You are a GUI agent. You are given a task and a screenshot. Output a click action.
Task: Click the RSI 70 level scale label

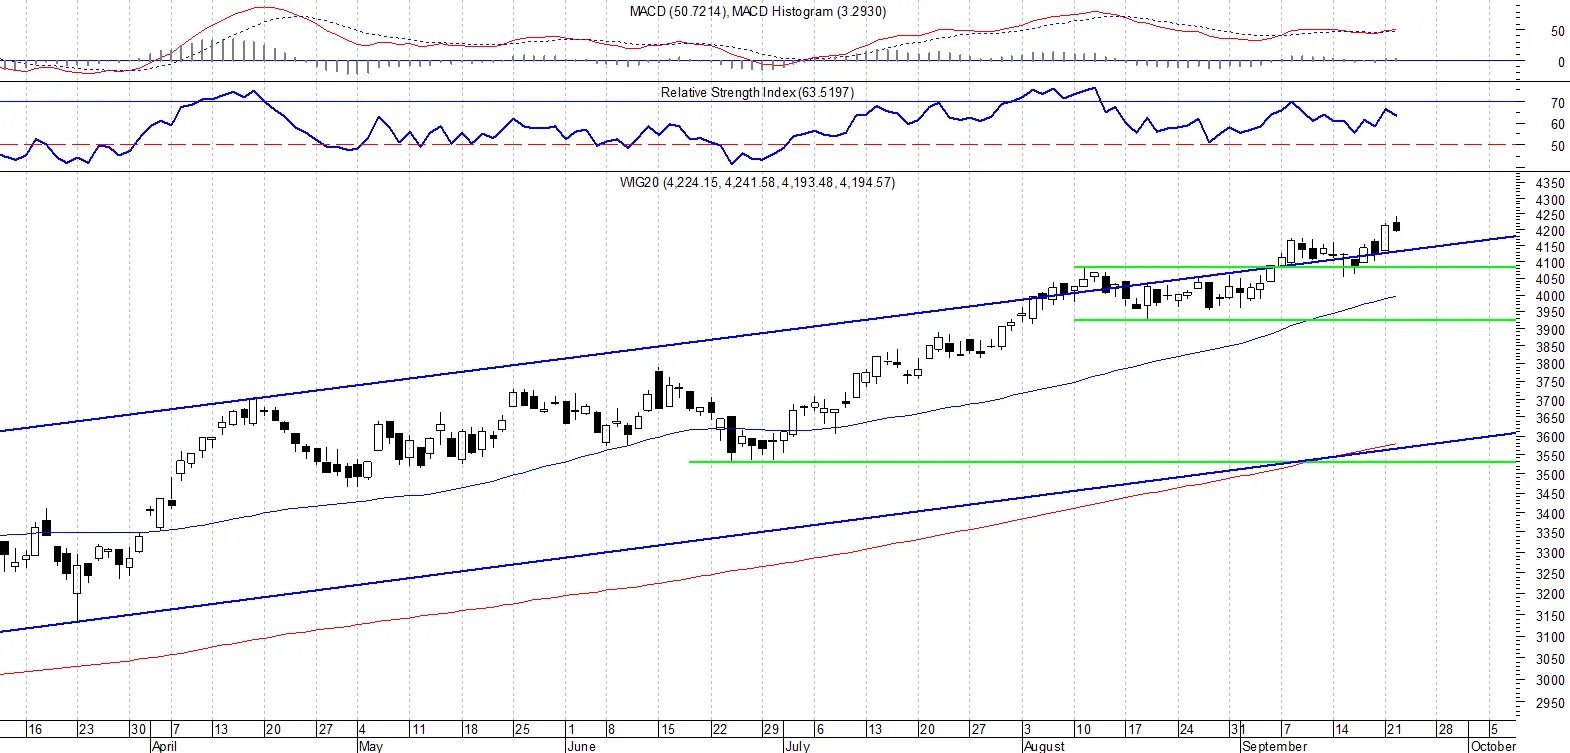coord(1557,104)
